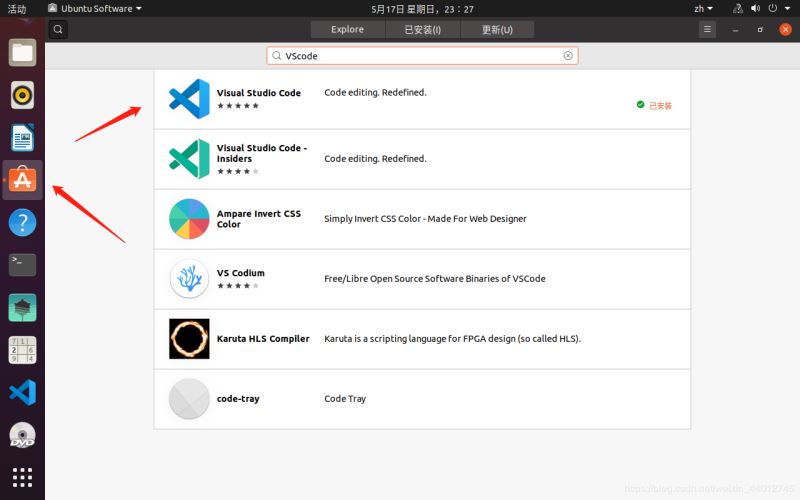Open the Files app from the dock
800x500 pixels.
22,52
